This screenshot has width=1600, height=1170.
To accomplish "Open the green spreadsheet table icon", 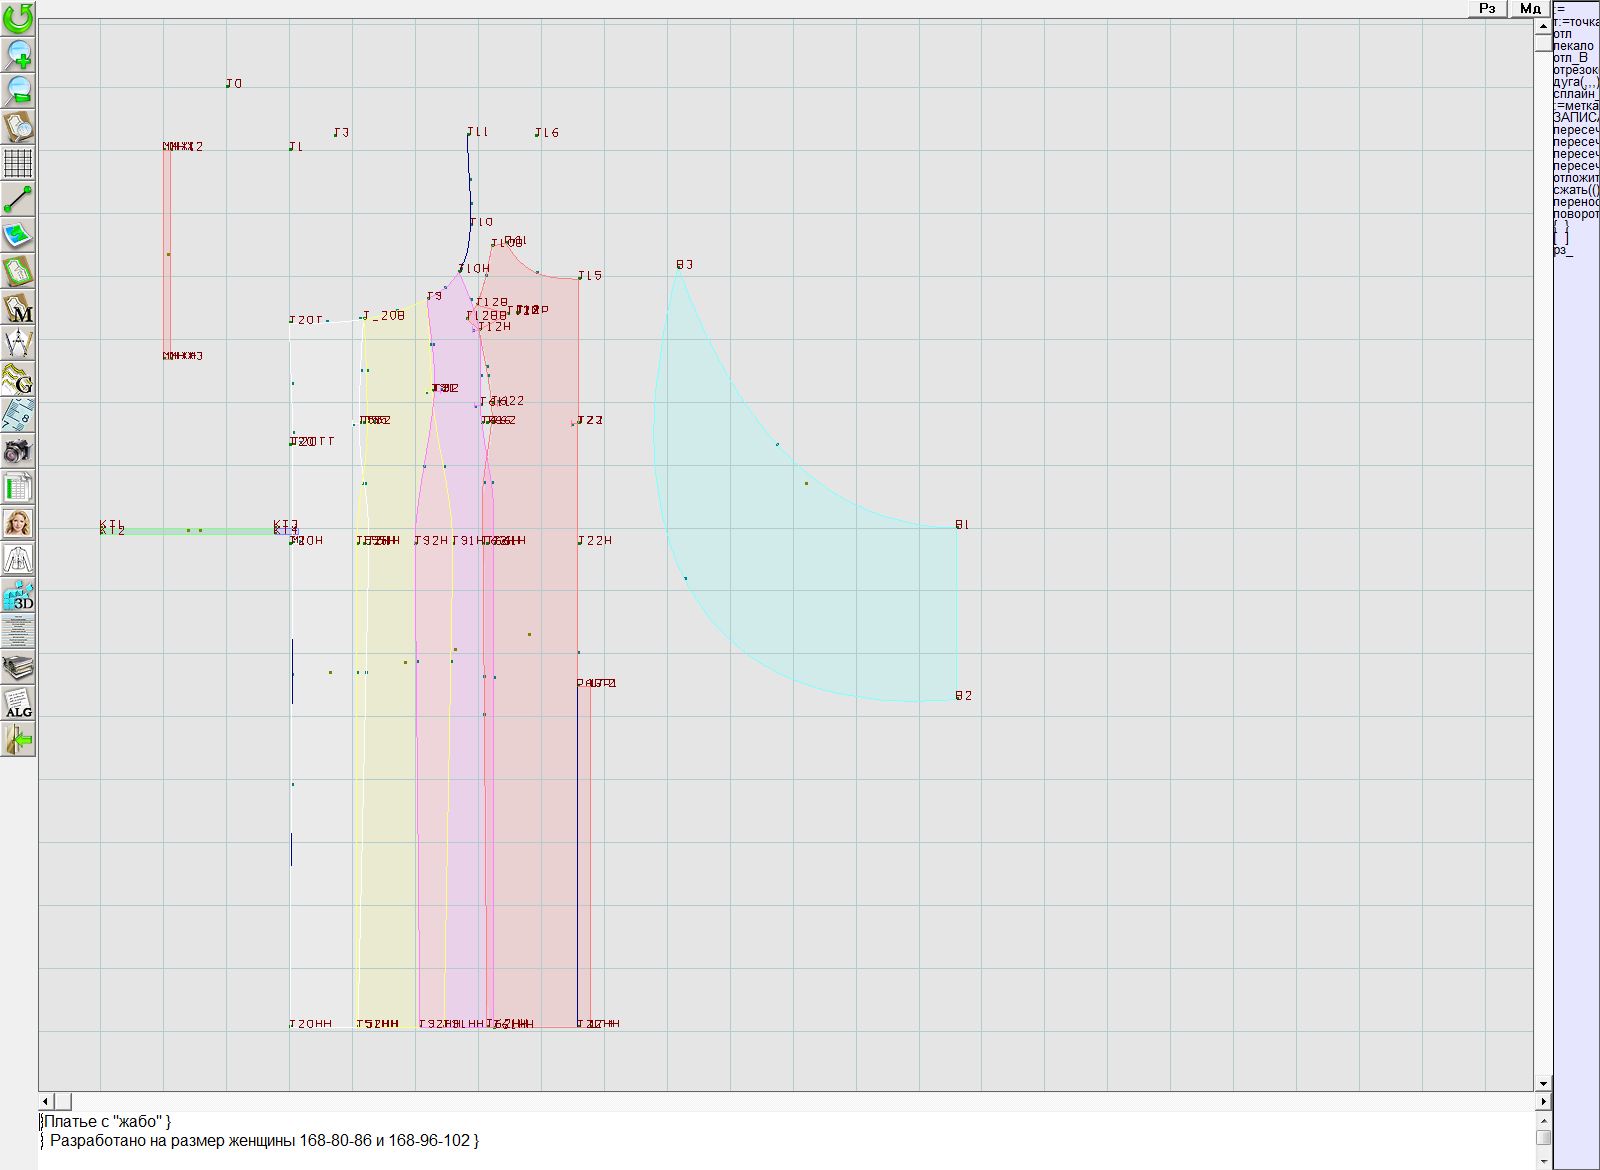I will (18, 487).
